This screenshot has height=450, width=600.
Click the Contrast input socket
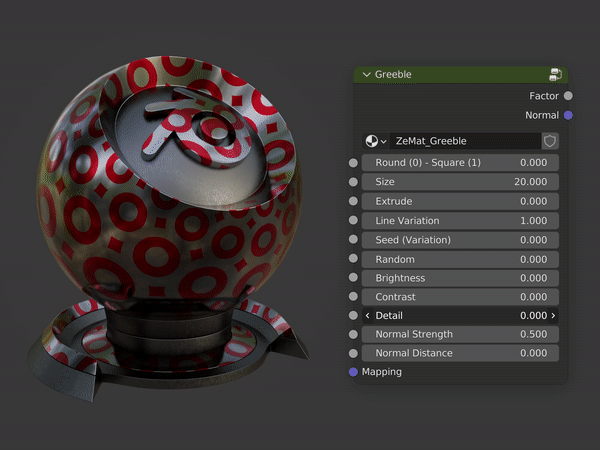pyautogui.click(x=353, y=297)
